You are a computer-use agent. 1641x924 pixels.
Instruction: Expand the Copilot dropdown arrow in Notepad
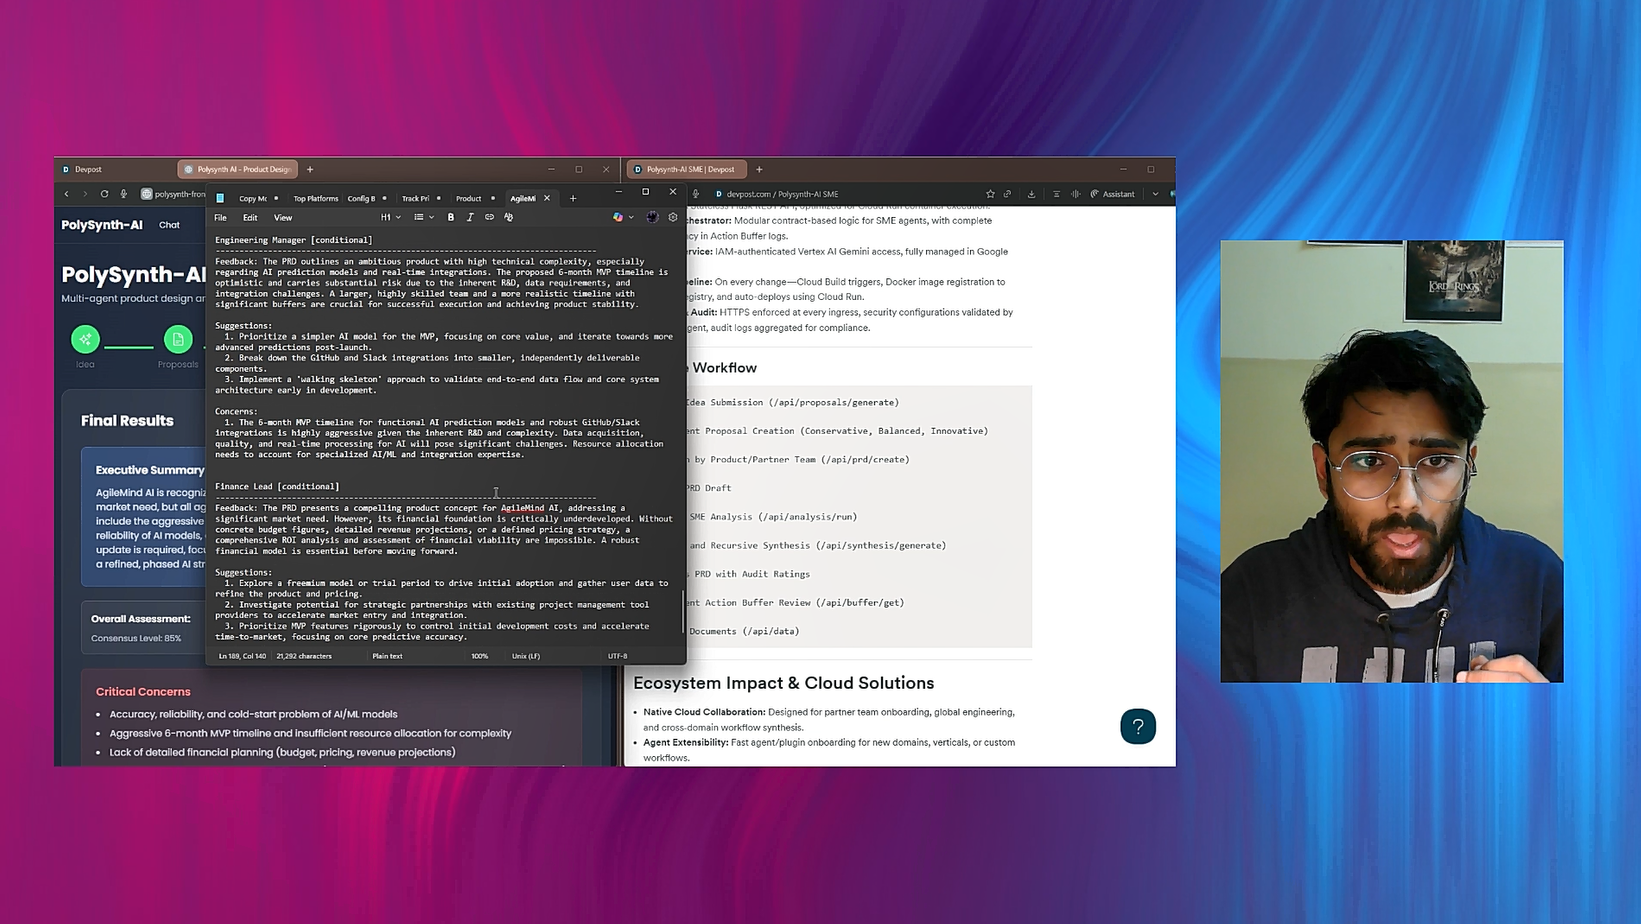(631, 217)
